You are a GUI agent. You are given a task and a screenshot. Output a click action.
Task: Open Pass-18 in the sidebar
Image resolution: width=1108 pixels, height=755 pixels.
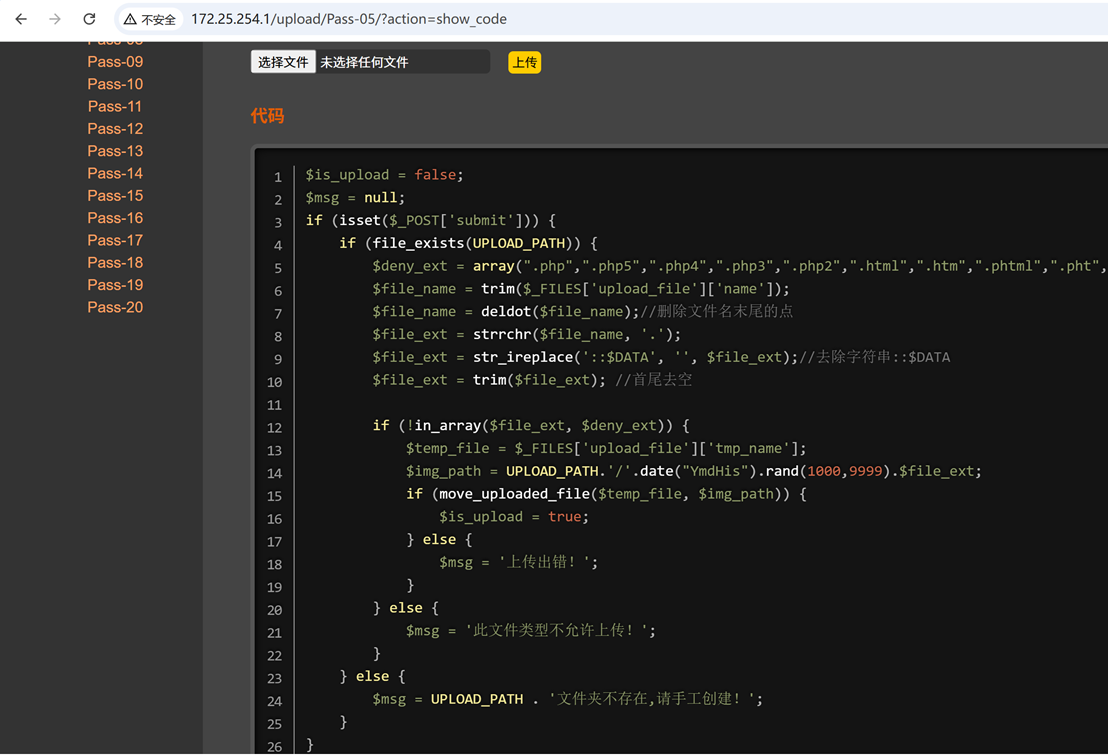coord(115,262)
